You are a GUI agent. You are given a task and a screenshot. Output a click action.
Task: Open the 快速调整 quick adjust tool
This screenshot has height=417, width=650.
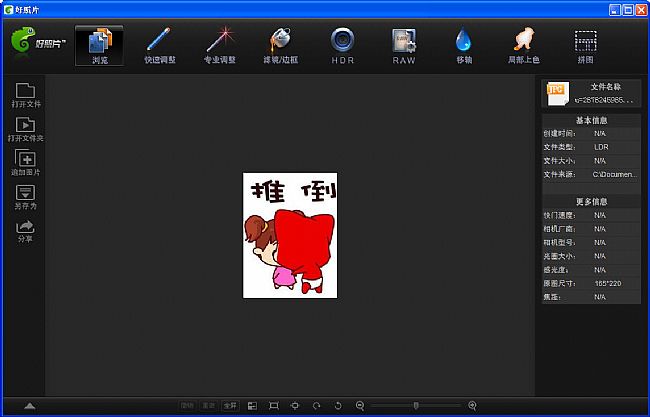tap(159, 44)
